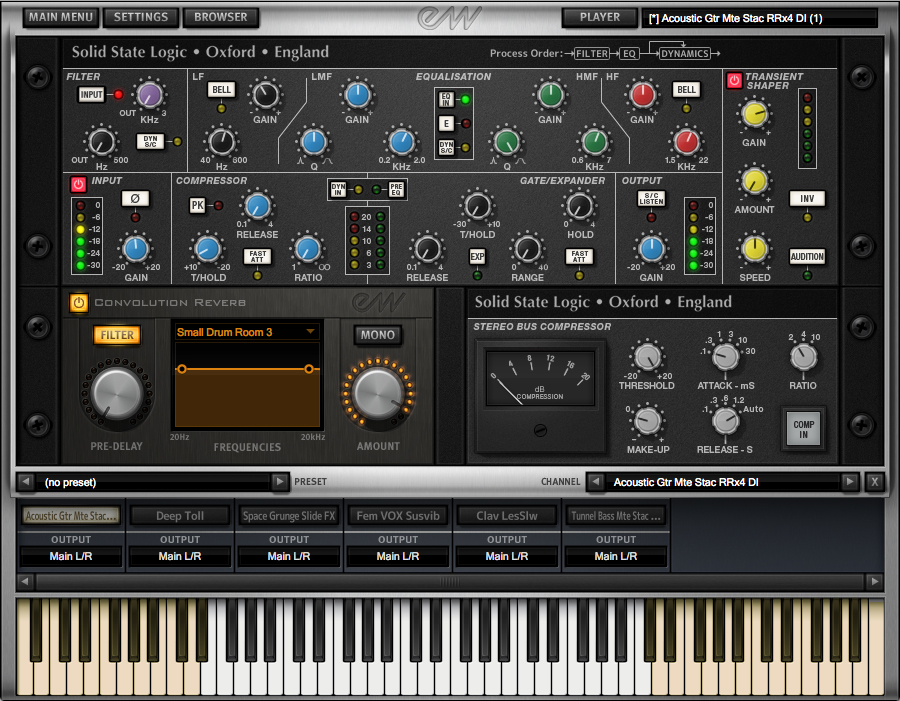900x701 pixels.
Task: Click the EQ box in Process Order
Action: pos(629,53)
